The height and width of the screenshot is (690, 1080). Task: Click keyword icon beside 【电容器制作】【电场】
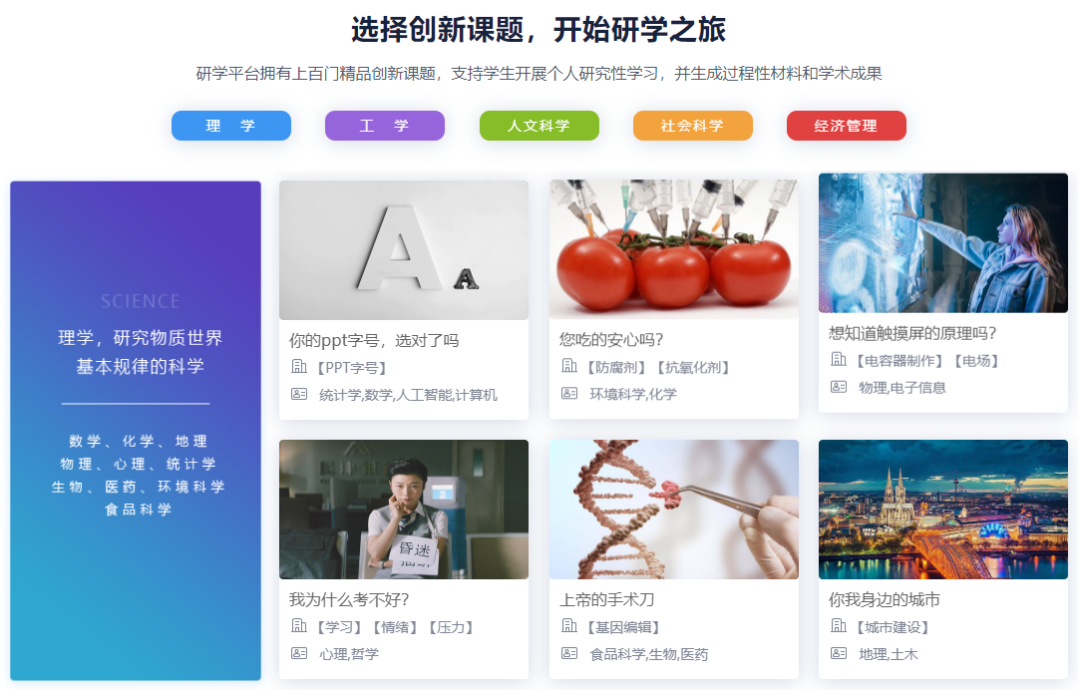pos(838,359)
